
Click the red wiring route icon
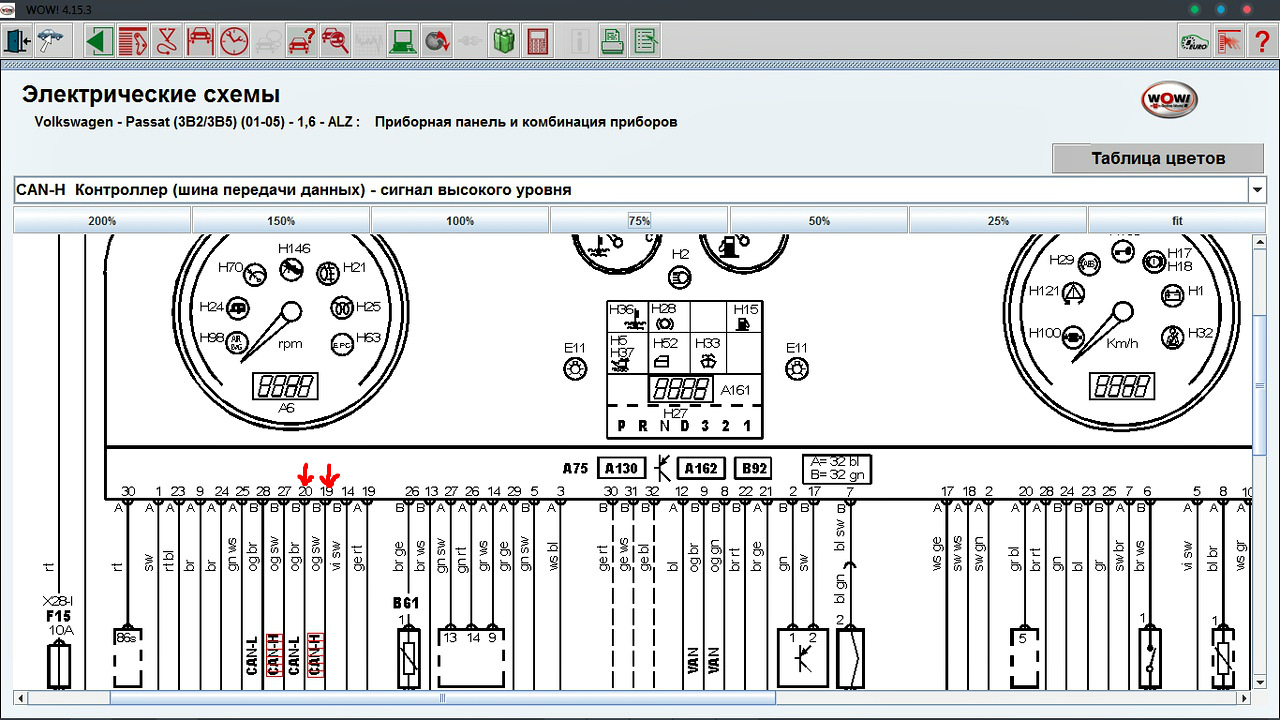click(166, 41)
